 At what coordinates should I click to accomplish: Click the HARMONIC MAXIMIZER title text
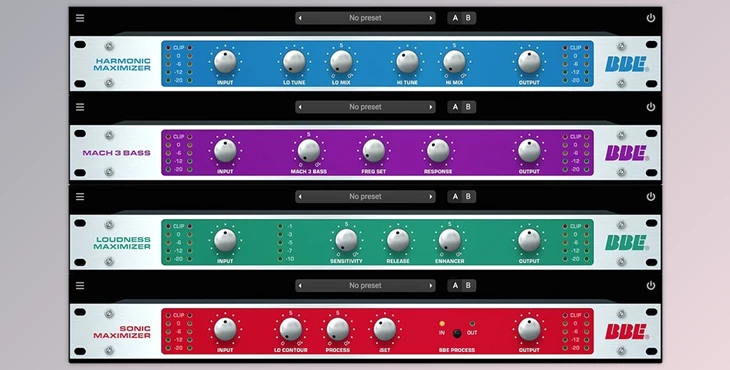click(122, 64)
